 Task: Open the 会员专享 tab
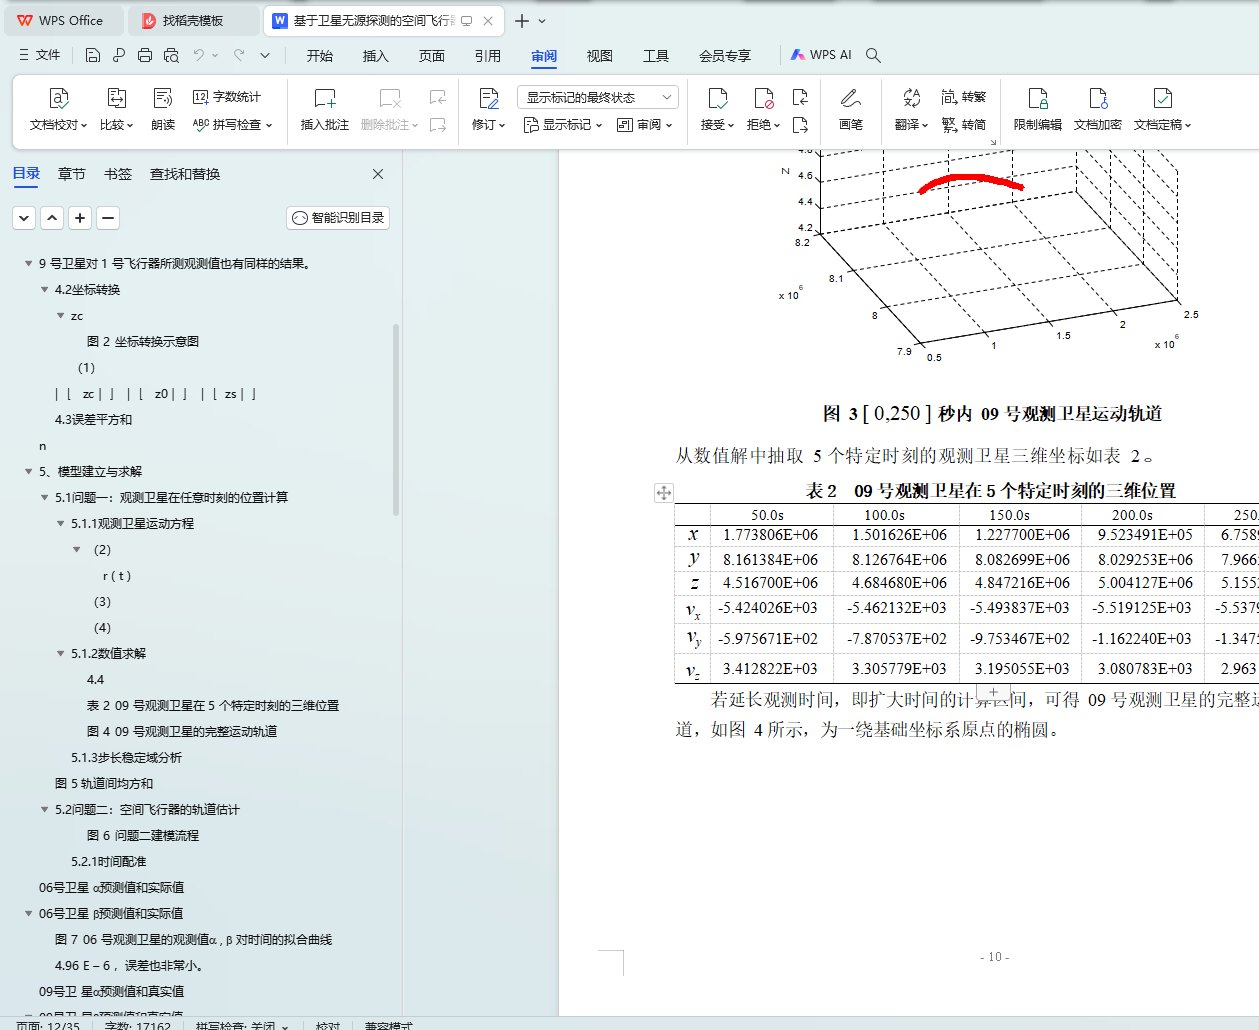(x=725, y=56)
